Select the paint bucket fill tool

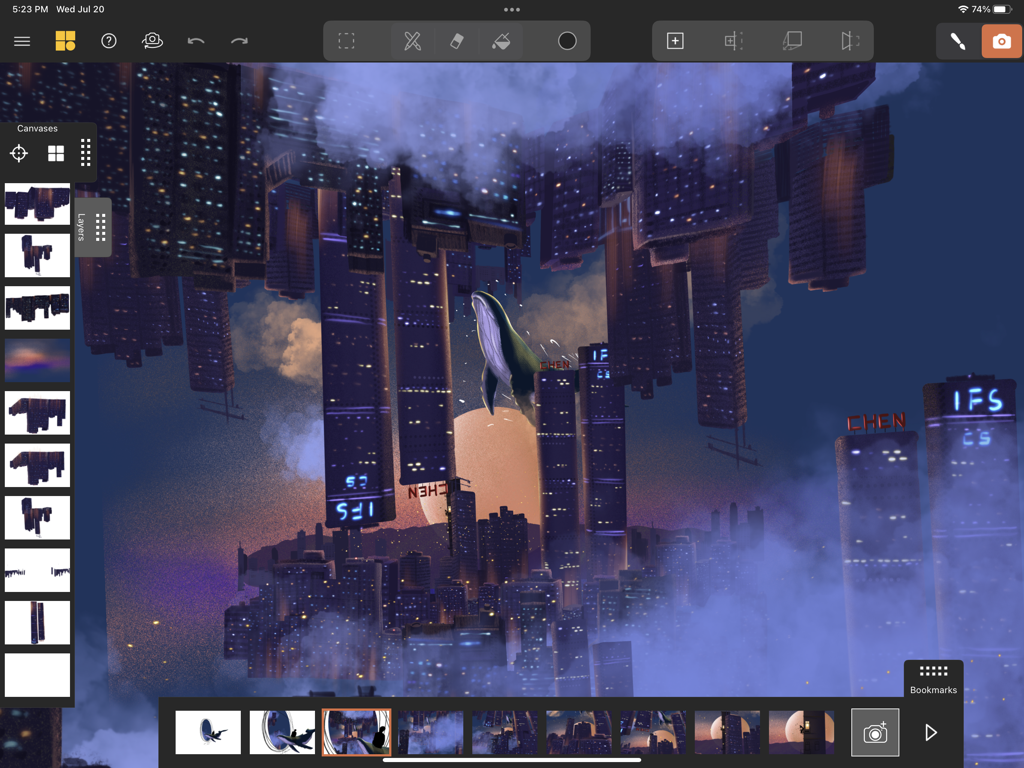coord(501,41)
